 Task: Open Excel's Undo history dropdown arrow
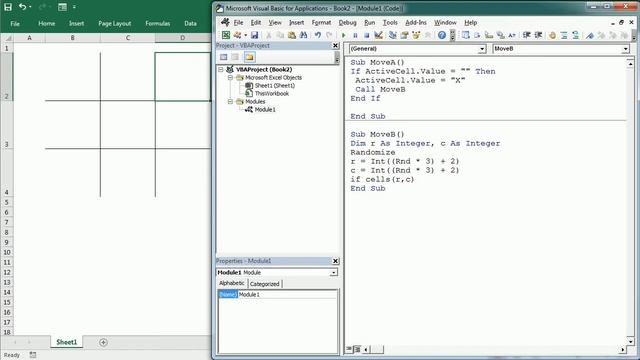(x=30, y=7)
